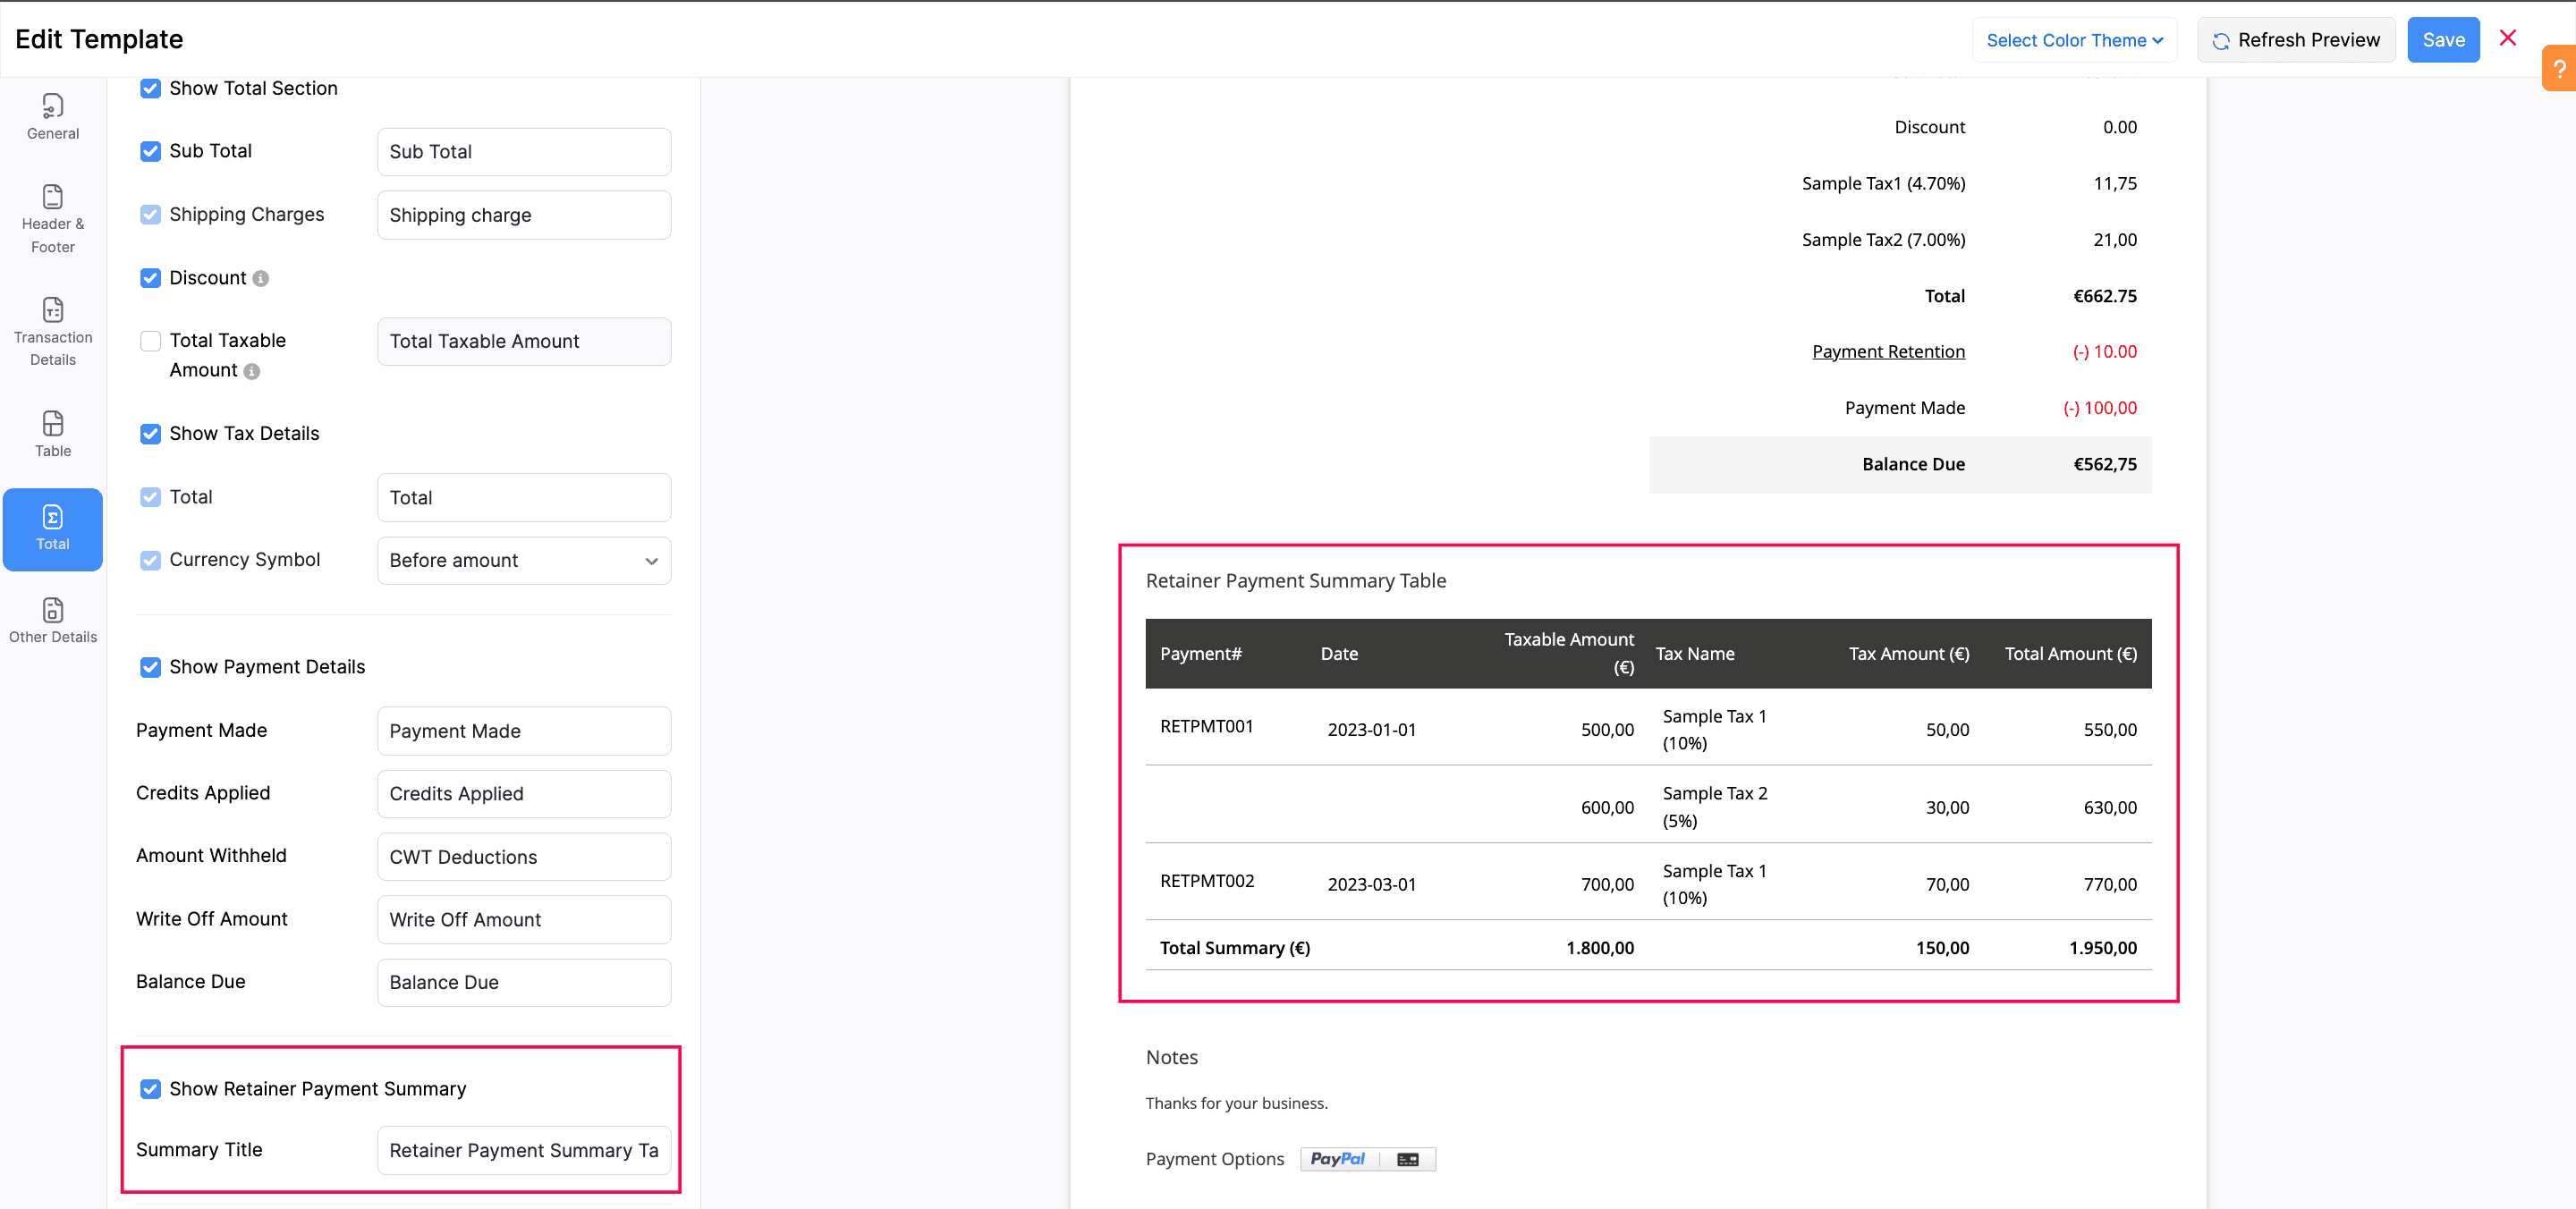The height and width of the screenshot is (1209, 2576).
Task: Click the Summary Title input field
Action: [523, 1150]
